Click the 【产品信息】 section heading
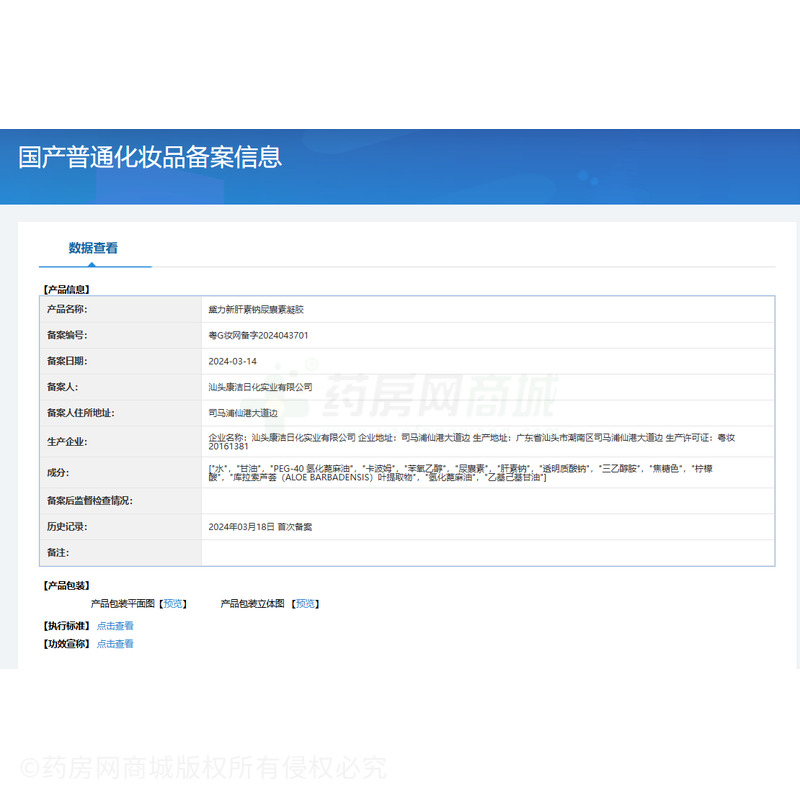800x800 pixels. click(x=67, y=289)
